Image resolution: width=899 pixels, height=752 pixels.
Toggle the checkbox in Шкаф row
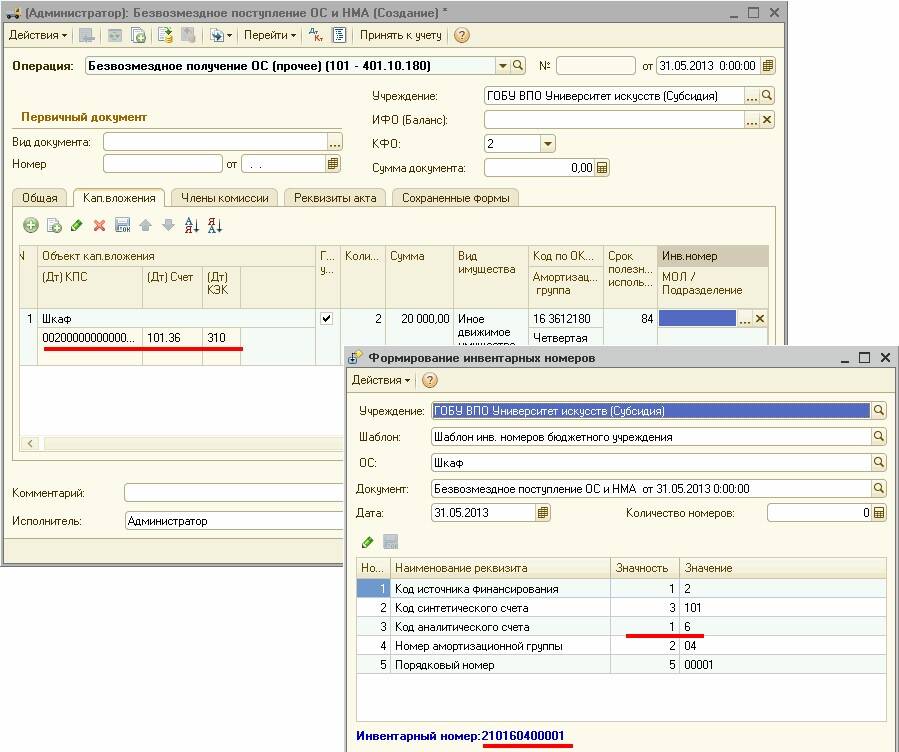coord(326,319)
